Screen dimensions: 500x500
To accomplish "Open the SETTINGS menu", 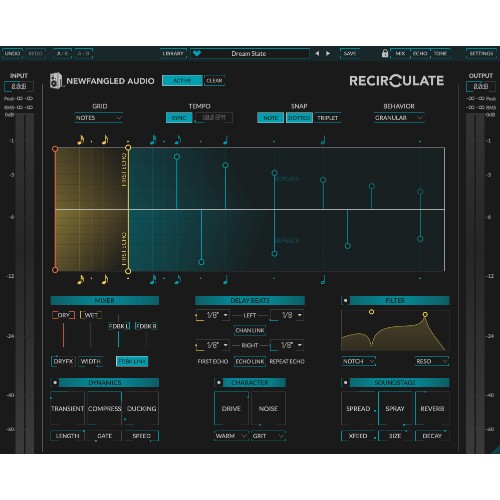I will (x=481, y=53).
